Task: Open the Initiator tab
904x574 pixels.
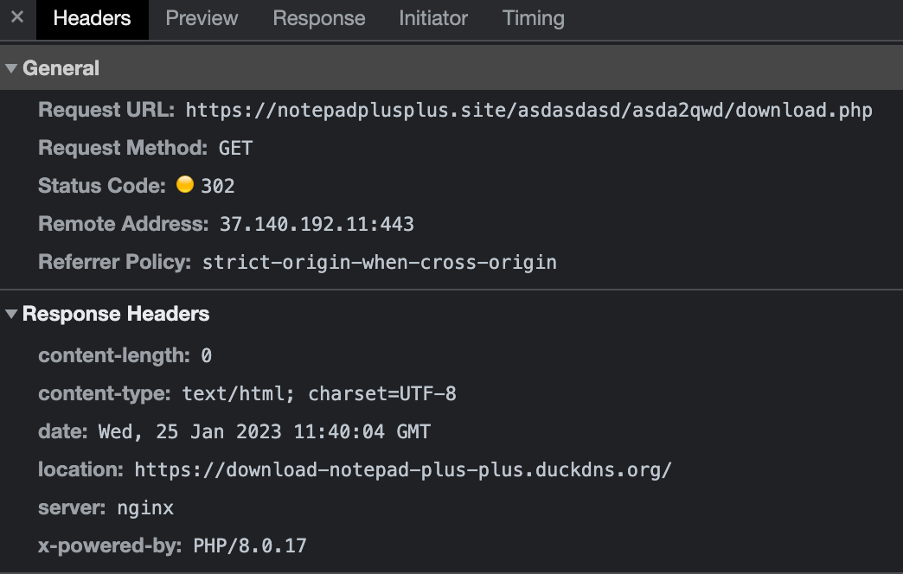Action: 433,18
